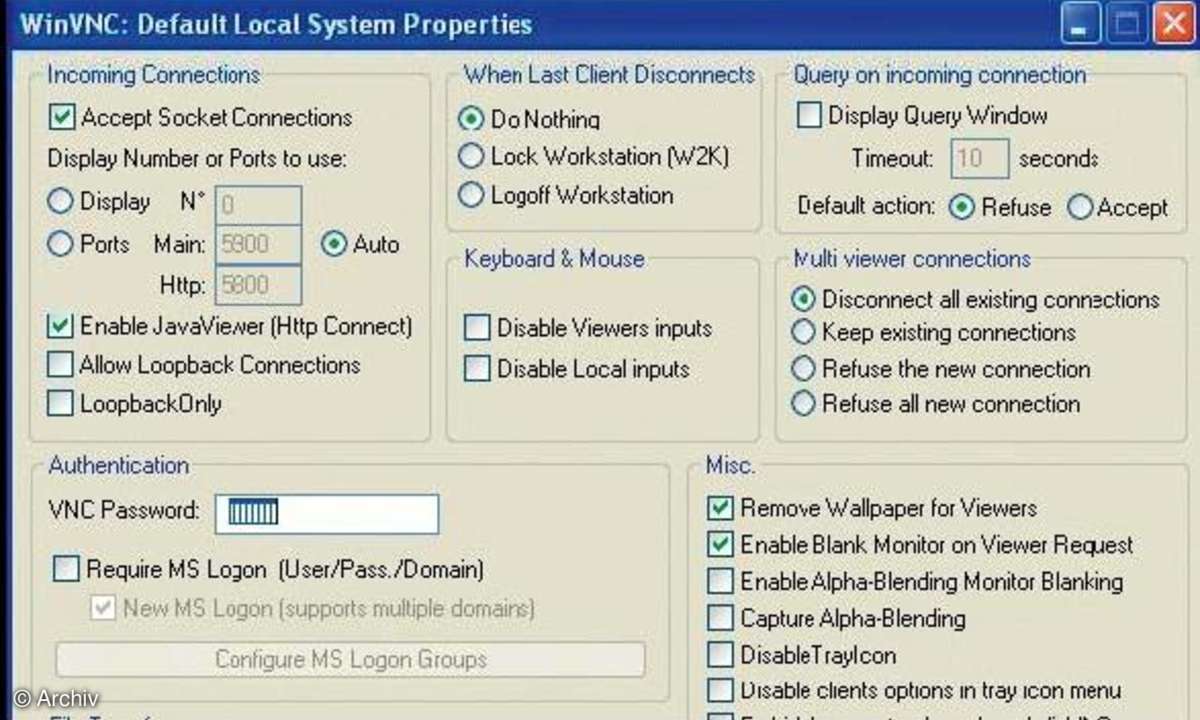Screen dimensions: 1200x720
Task: Choose the Auto port option
Action: point(334,244)
